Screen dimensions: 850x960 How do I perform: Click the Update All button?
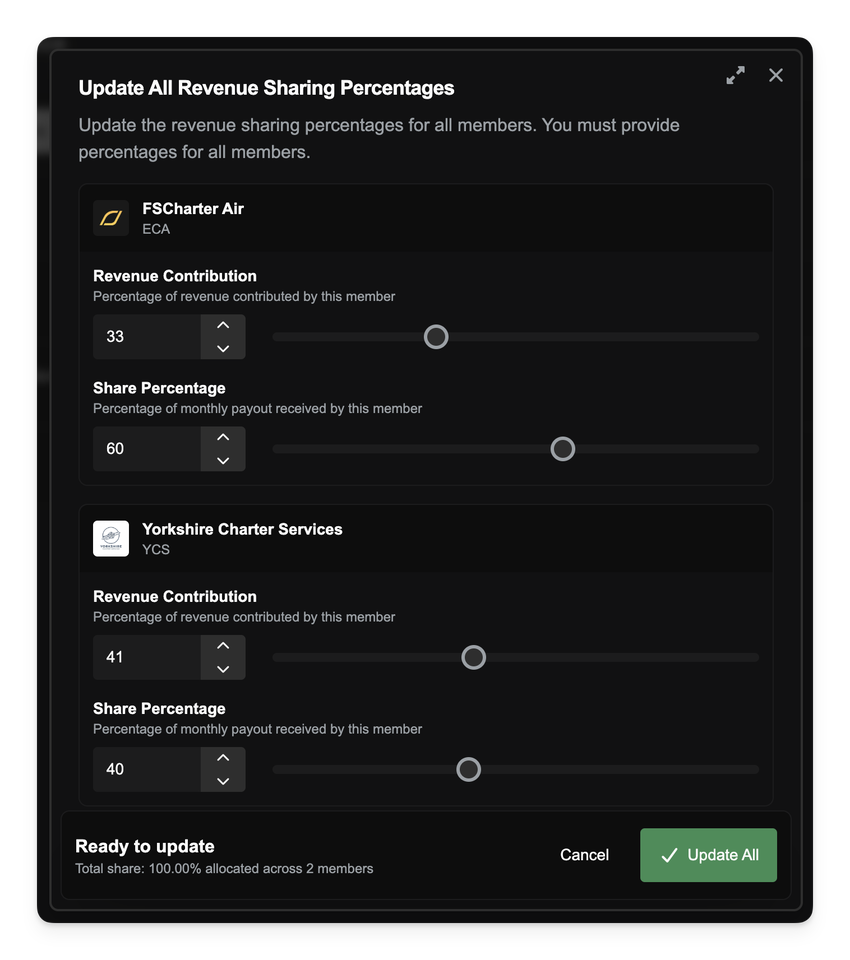coord(708,855)
